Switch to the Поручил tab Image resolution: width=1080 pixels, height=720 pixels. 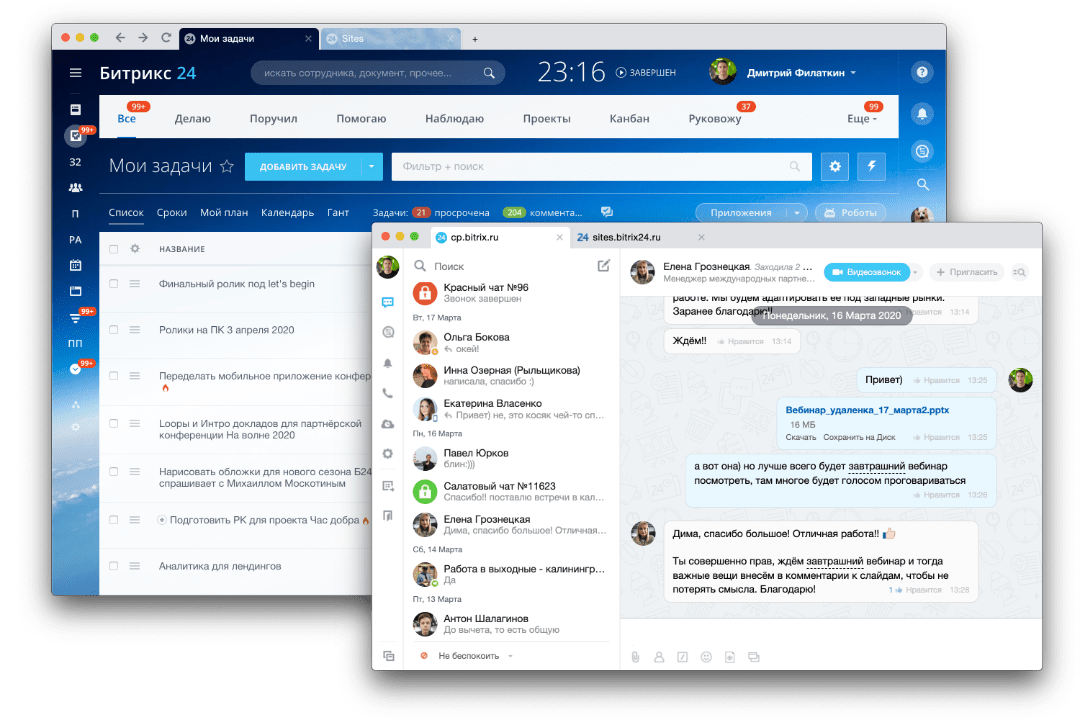273,119
